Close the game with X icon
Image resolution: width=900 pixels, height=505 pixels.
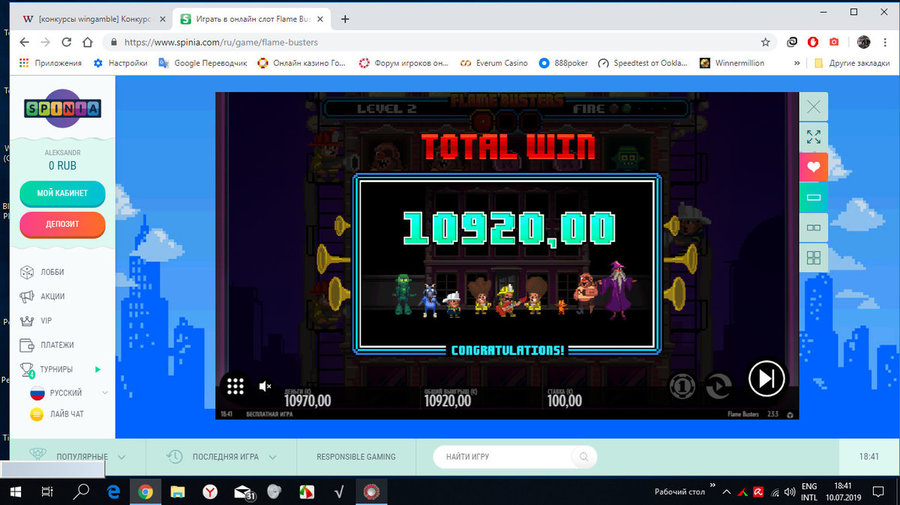814,106
